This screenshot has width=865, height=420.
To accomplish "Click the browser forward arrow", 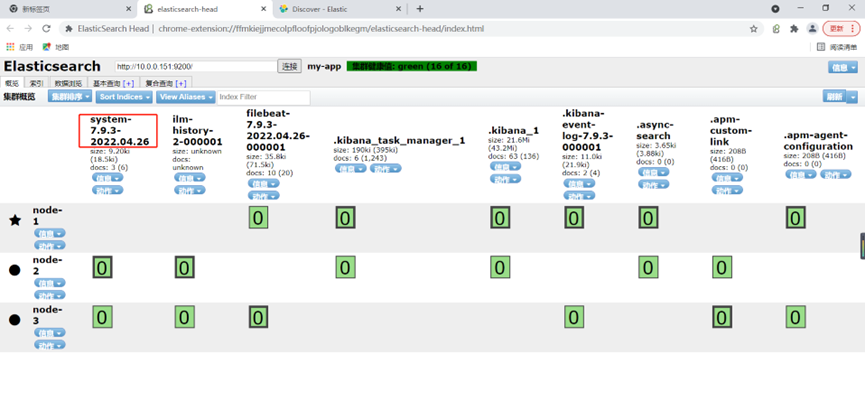I will (28, 28).
